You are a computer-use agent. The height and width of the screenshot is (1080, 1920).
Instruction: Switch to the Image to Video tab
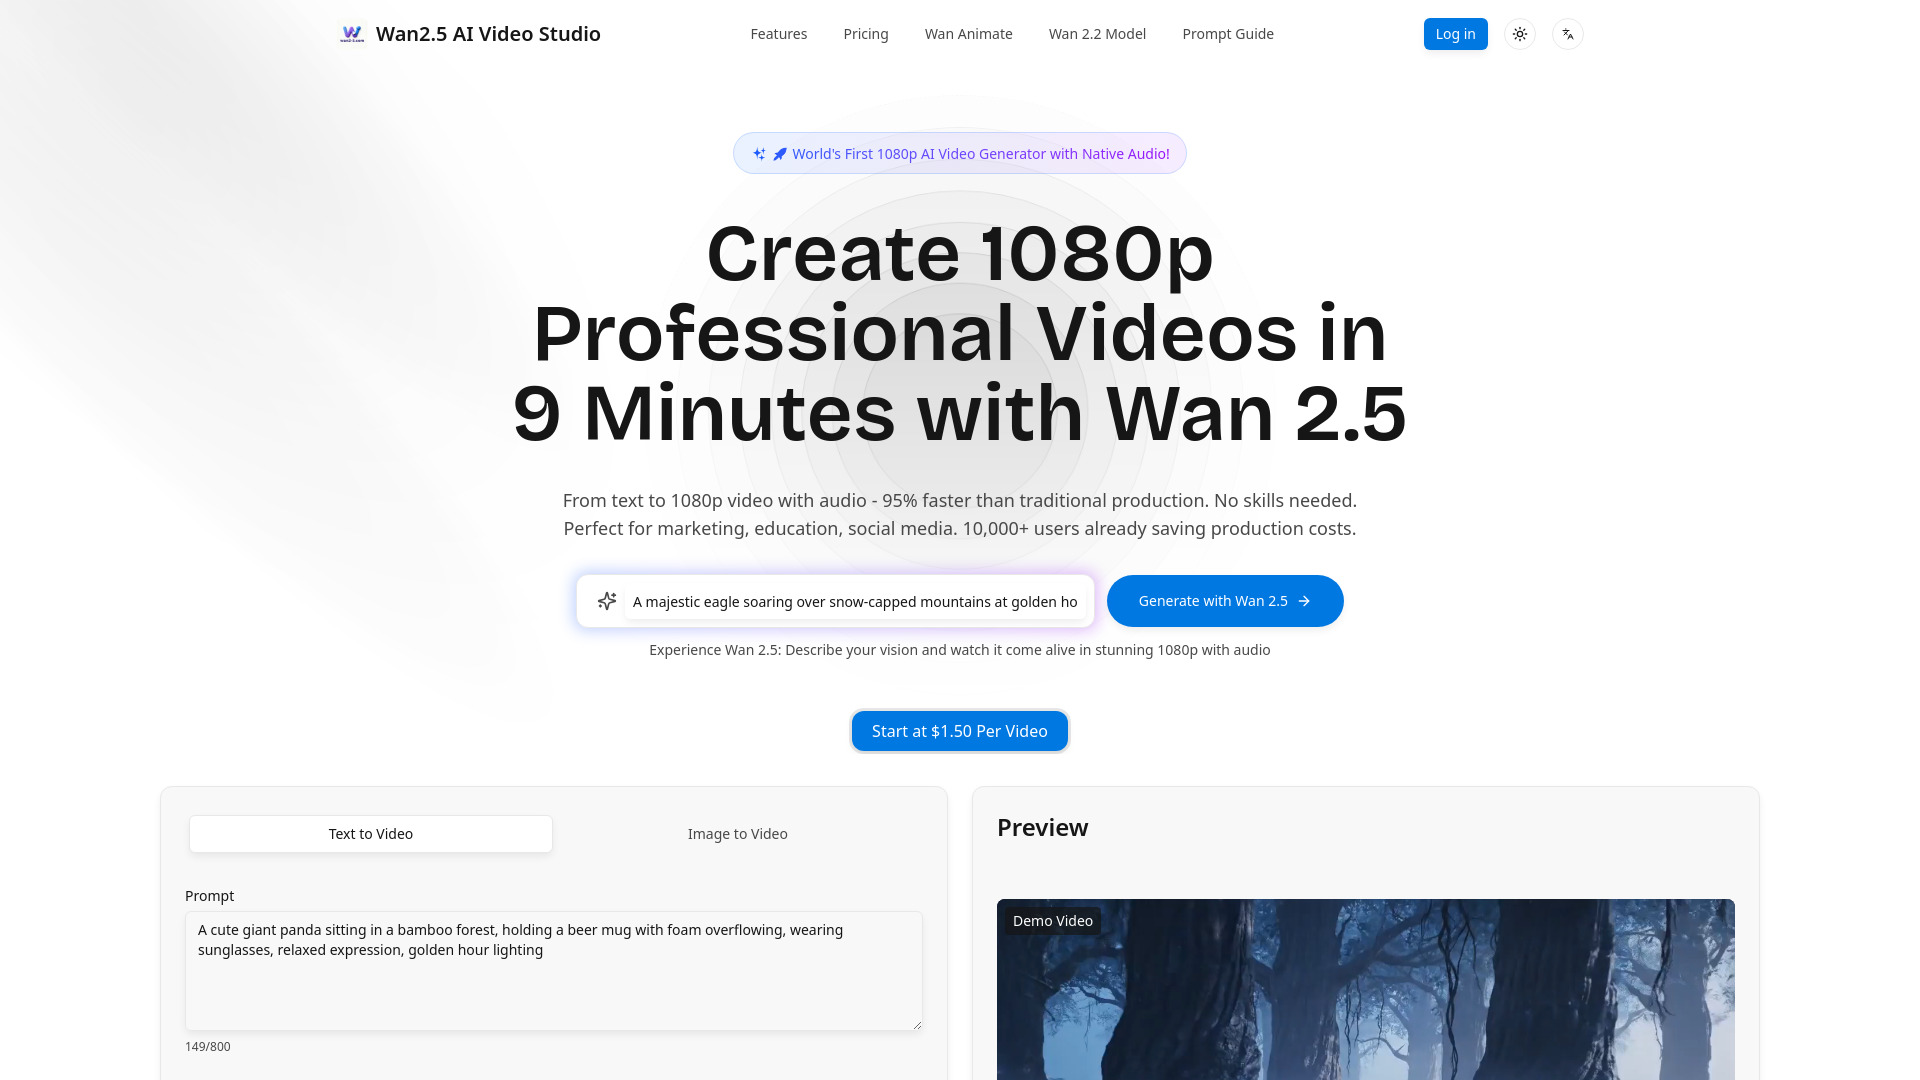click(737, 833)
